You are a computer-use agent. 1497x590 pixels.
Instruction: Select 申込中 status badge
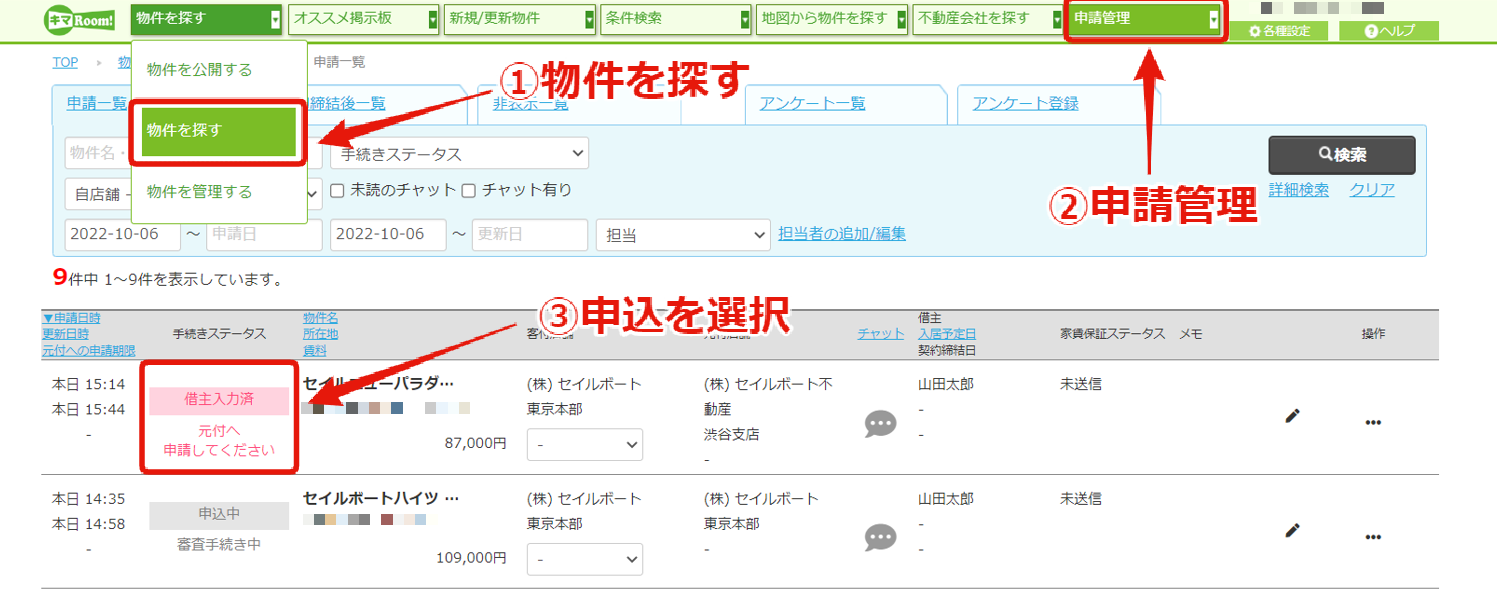[x=219, y=515]
